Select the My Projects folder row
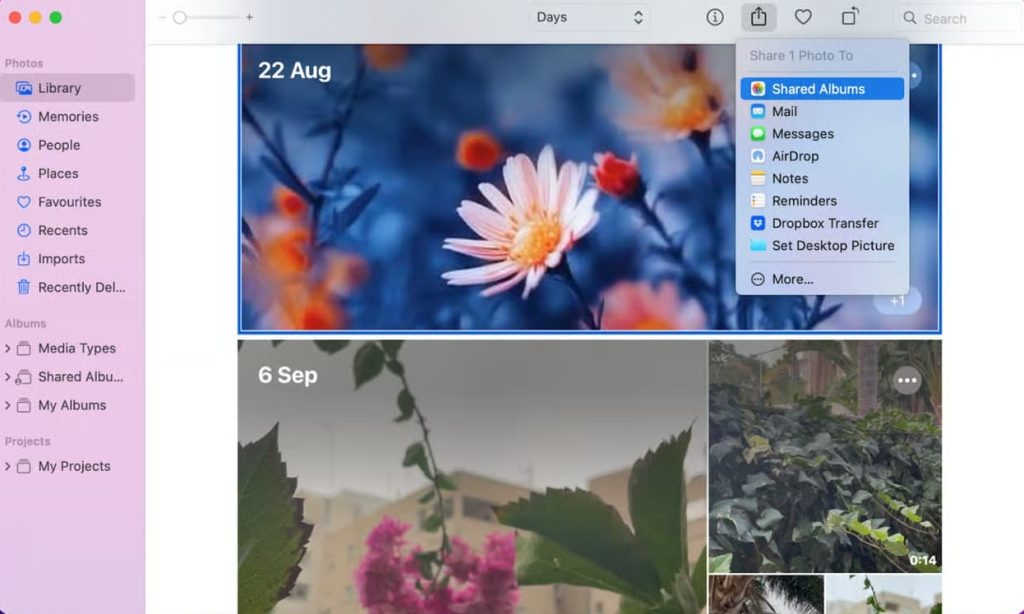The width and height of the screenshot is (1024, 614). (68, 466)
